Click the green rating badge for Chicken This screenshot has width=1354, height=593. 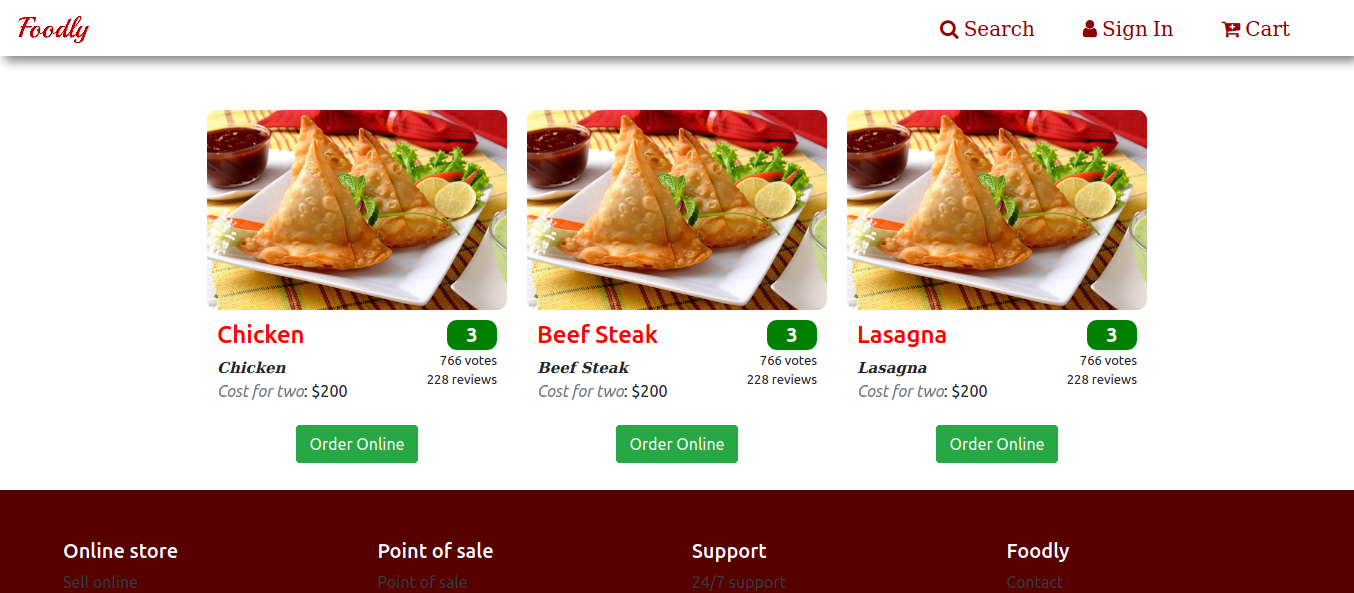[x=472, y=335]
